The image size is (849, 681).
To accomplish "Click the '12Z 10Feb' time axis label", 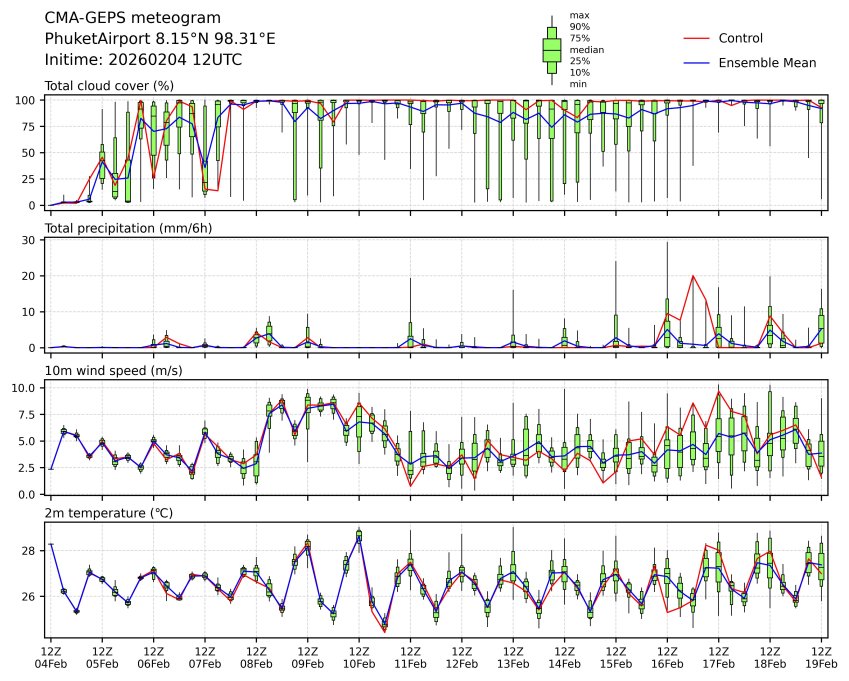I will click(x=359, y=658).
